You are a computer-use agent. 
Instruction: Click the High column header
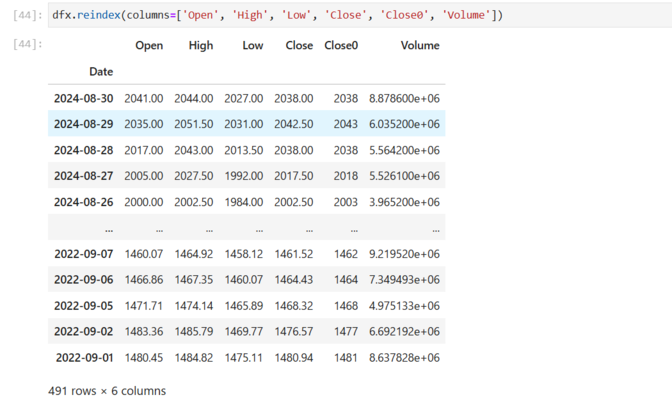pos(200,46)
